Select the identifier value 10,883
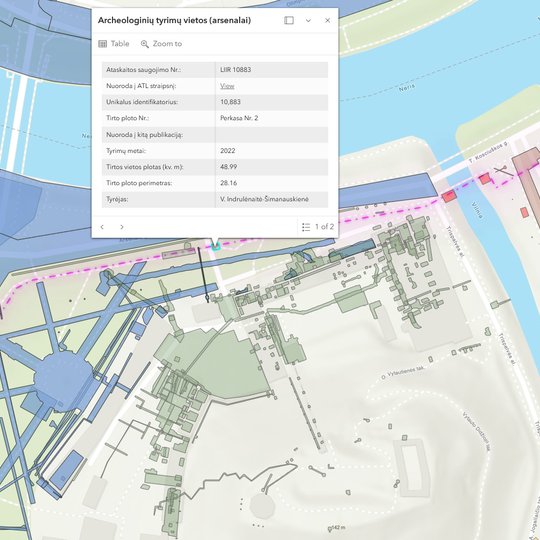 click(230, 102)
